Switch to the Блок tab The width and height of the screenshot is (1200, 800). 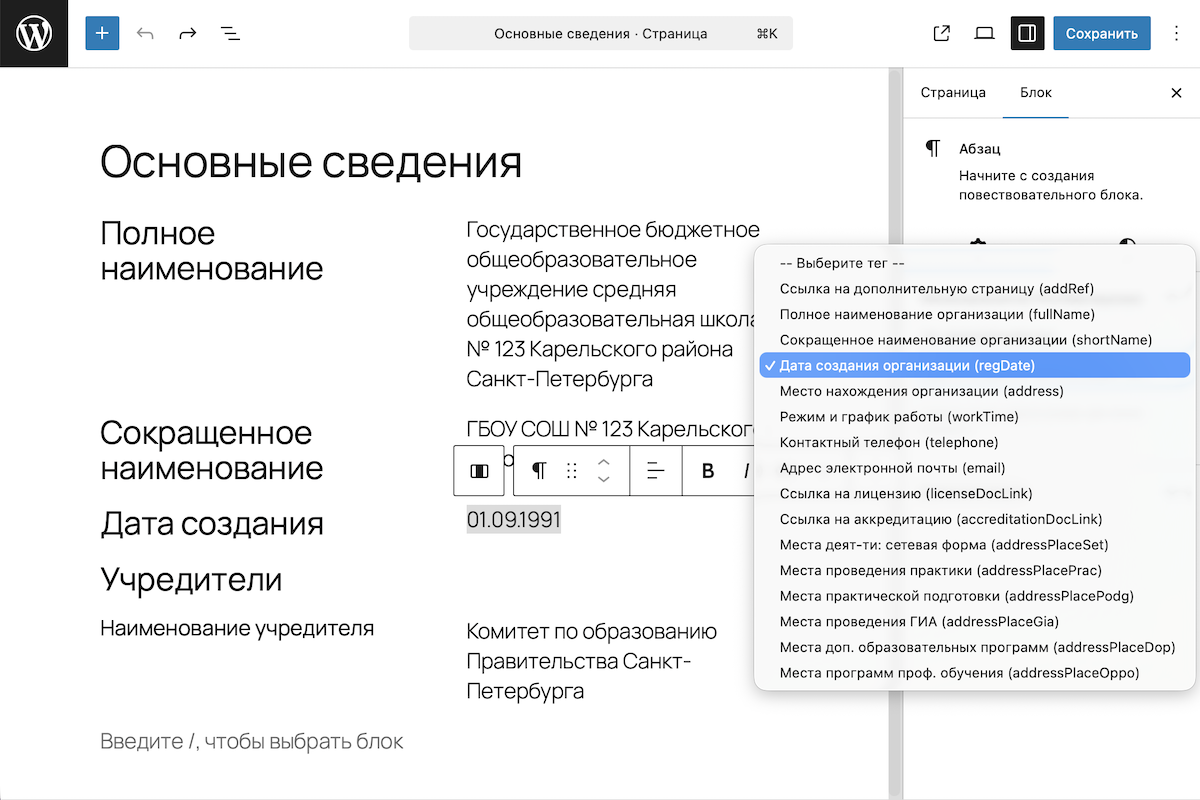coord(1035,93)
